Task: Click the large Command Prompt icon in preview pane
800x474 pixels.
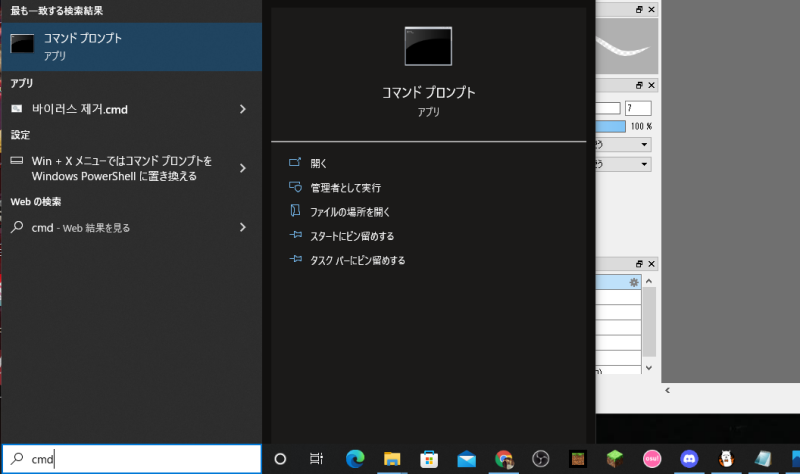Action: (428, 46)
